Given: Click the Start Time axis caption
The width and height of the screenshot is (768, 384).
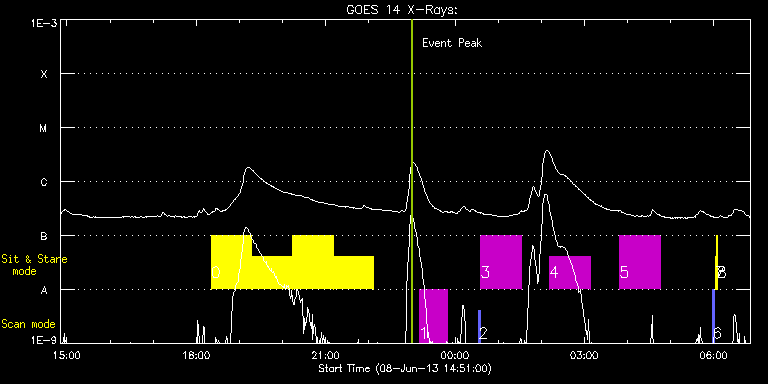Looking at the screenshot, I should [x=405, y=368].
